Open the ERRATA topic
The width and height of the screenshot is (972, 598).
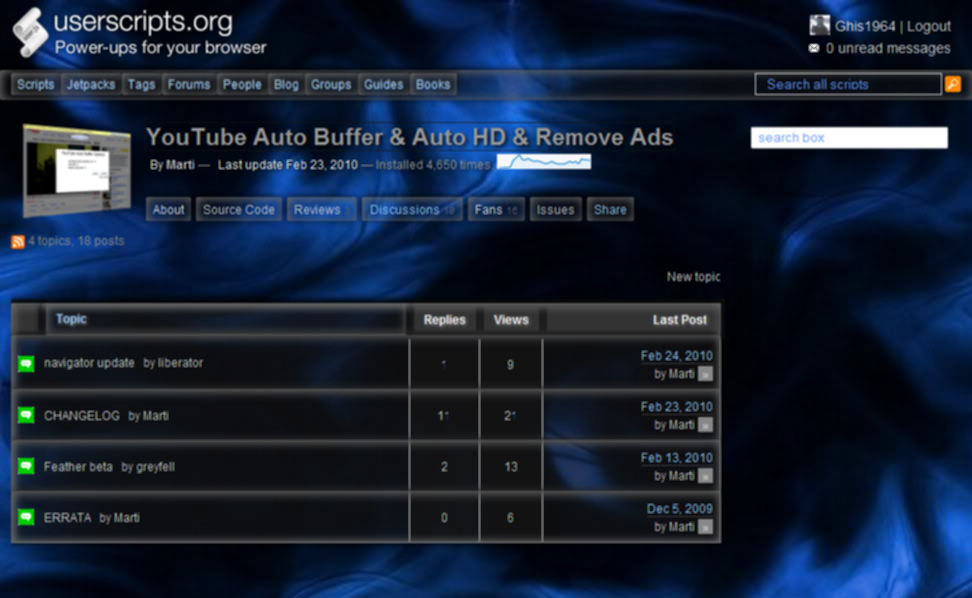[x=68, y=517]
